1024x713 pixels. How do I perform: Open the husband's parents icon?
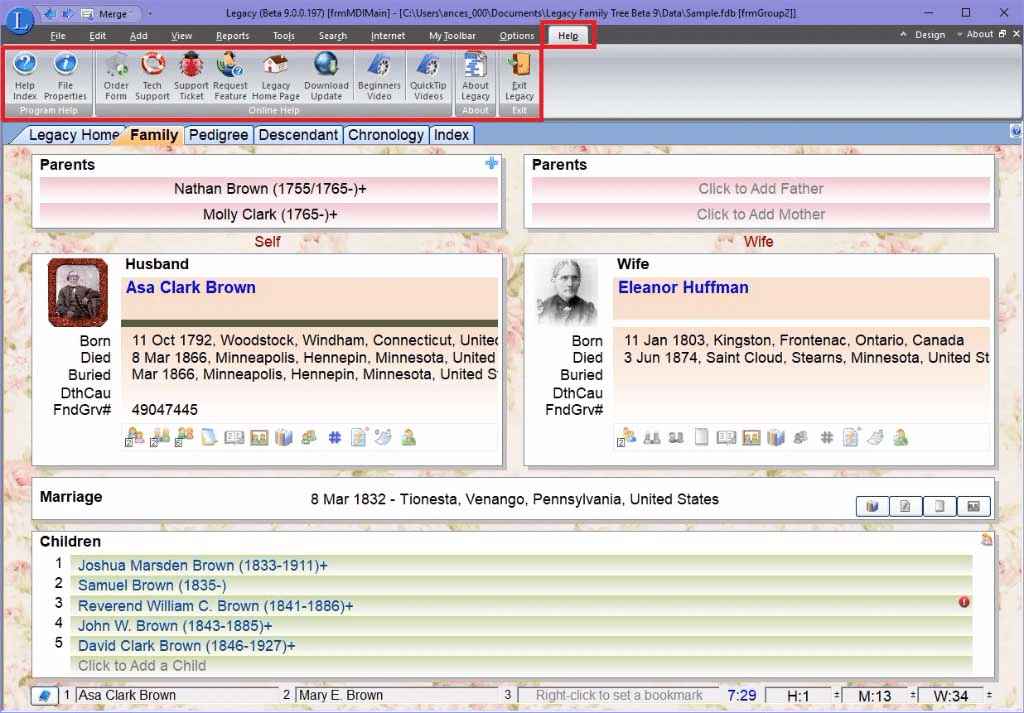(x=135, y=437)
